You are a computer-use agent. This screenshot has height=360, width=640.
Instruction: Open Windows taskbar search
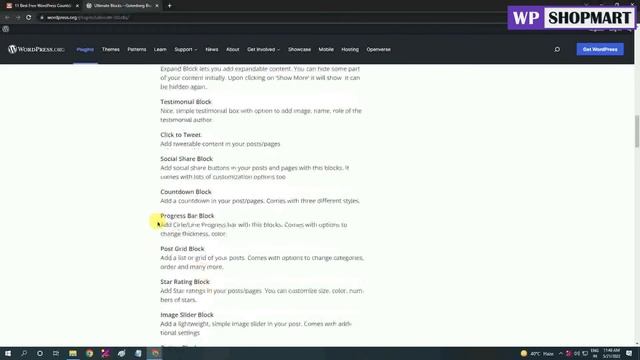(24, 353)
